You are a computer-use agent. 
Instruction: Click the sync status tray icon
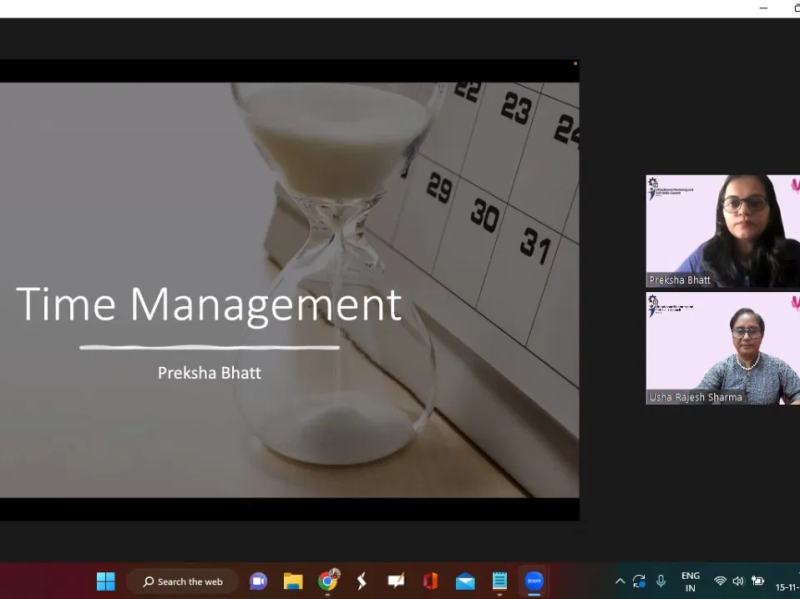pos(639,581)
